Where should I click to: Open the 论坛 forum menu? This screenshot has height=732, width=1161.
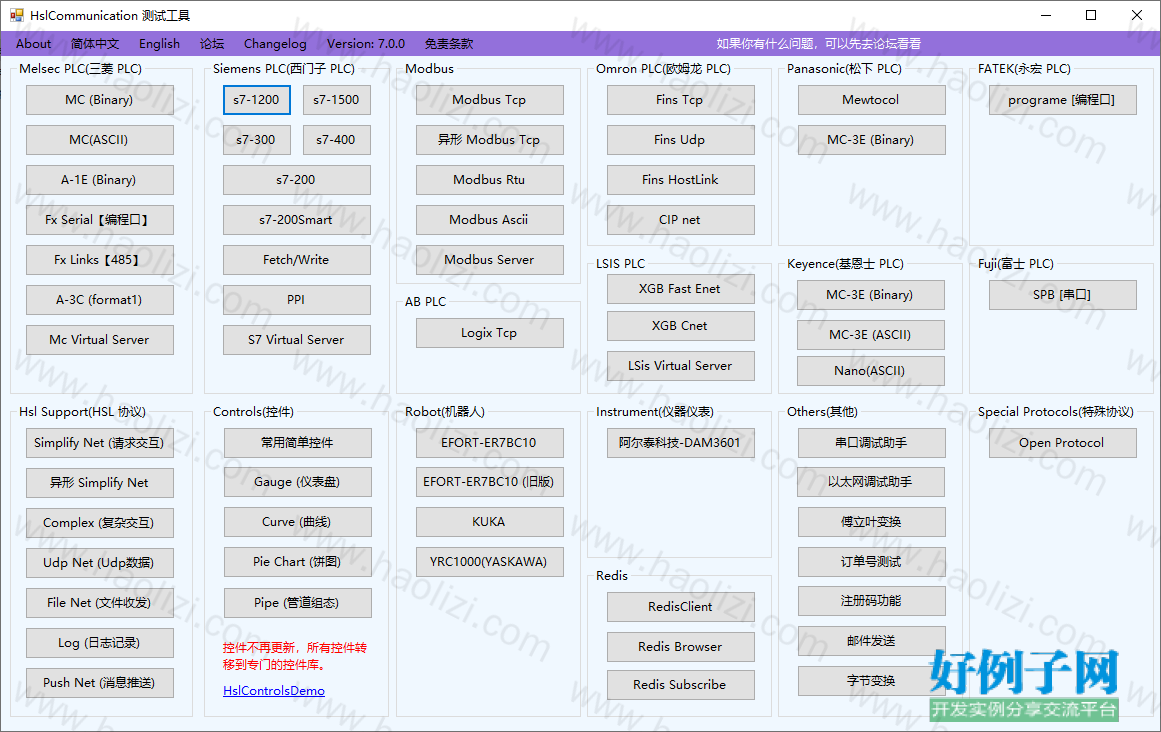pyautogui.click(x=212, y=44)
